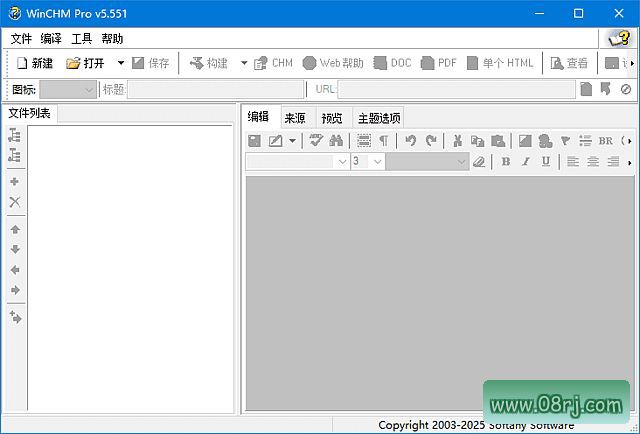Click the 构建 build button
This screenshot has width=640, height=434.
click(x=209, y=63)
